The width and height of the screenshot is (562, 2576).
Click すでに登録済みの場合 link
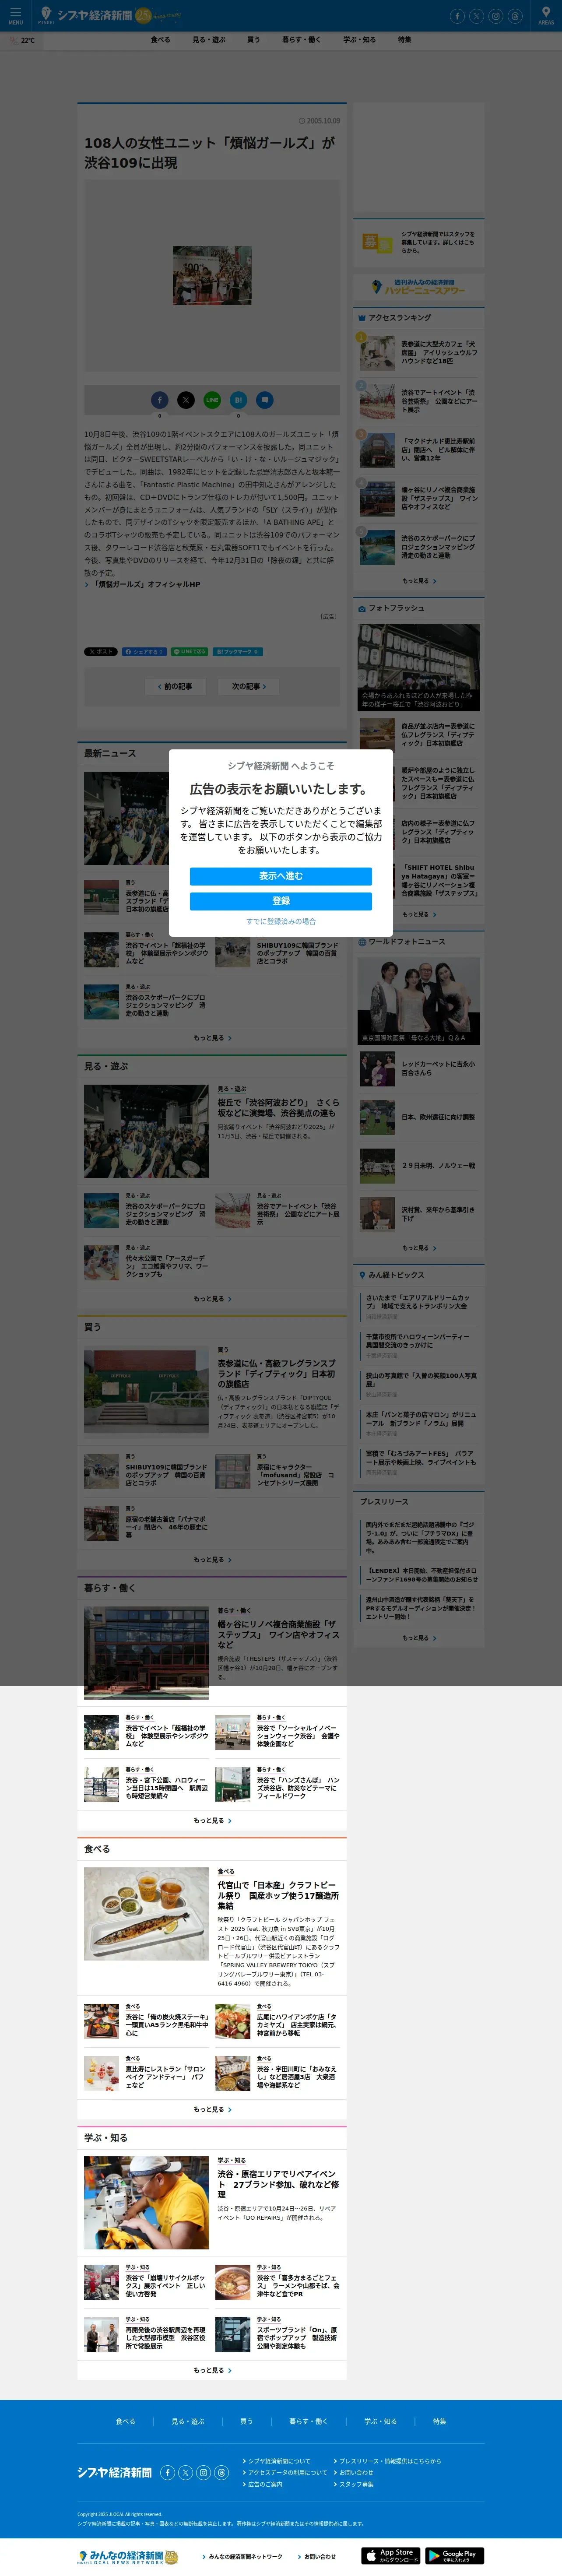281,921
